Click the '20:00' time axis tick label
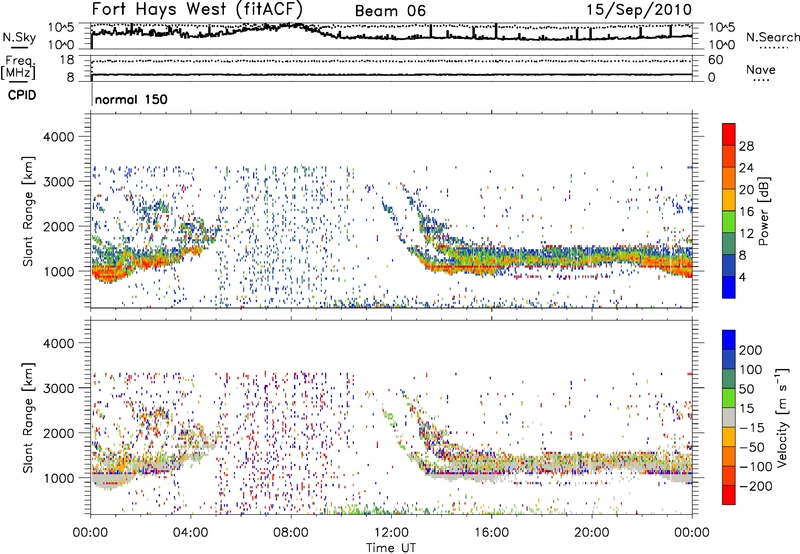The image size is (800, 554). click(591, 533)
